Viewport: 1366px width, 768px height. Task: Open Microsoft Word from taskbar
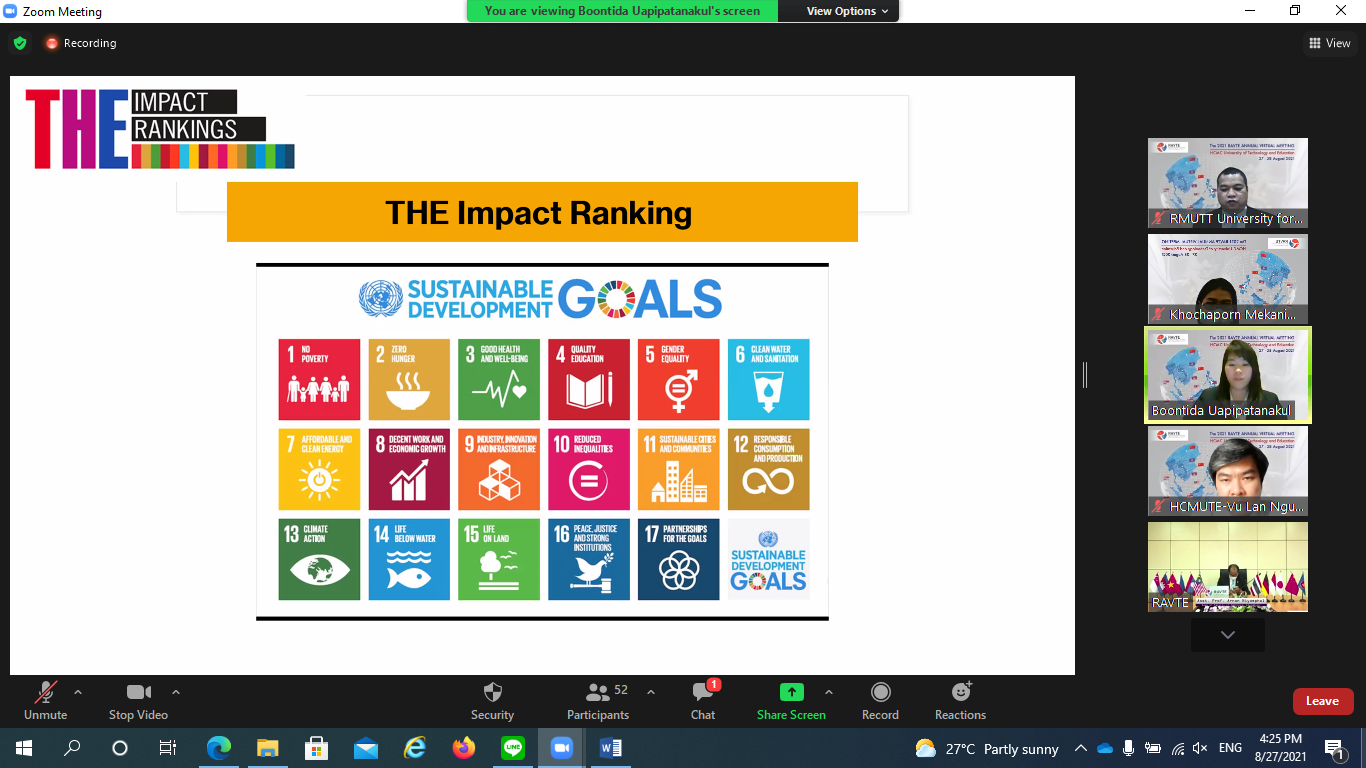click(611, 748)
